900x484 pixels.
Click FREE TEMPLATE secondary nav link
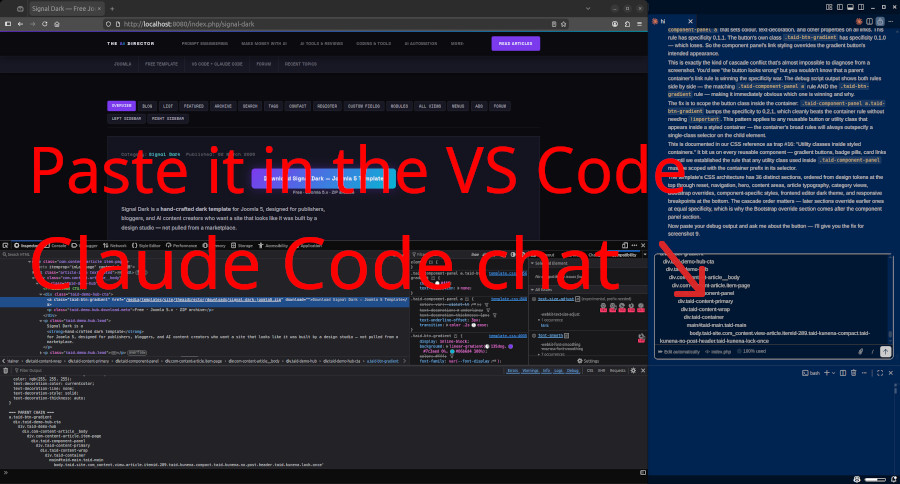coord(161,64)
